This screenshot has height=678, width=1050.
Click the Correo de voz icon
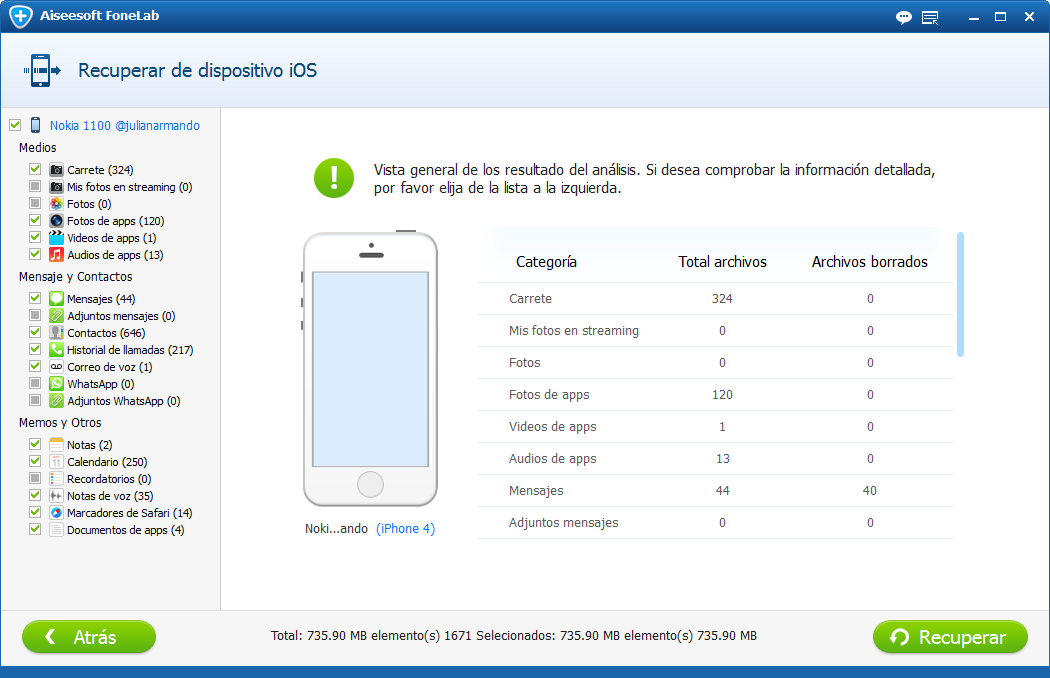(56, 366)
